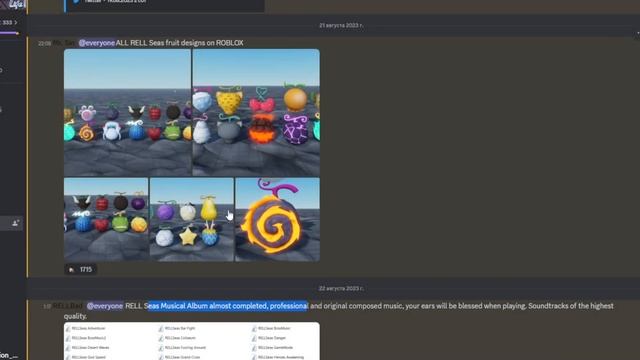Screen dimensions: 640x360
Task: Open the first fruit designs image with small fruits
Action: coord(127,113)
